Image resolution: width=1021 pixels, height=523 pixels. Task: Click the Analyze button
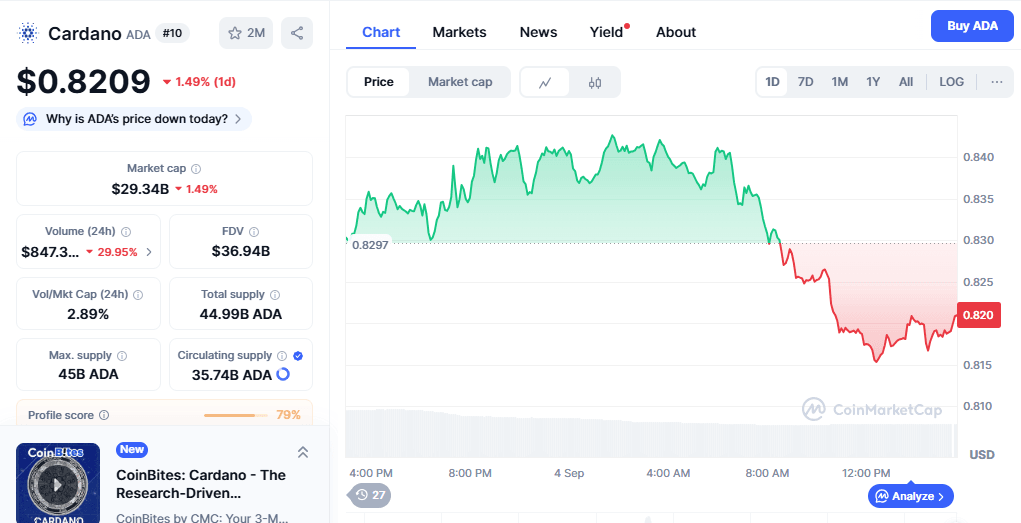pos(911,496)
